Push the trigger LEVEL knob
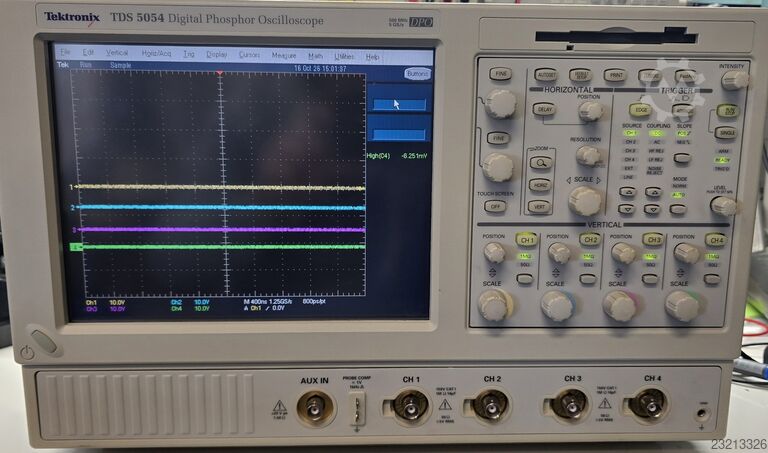Screen dimensions: 768x453 723,206
